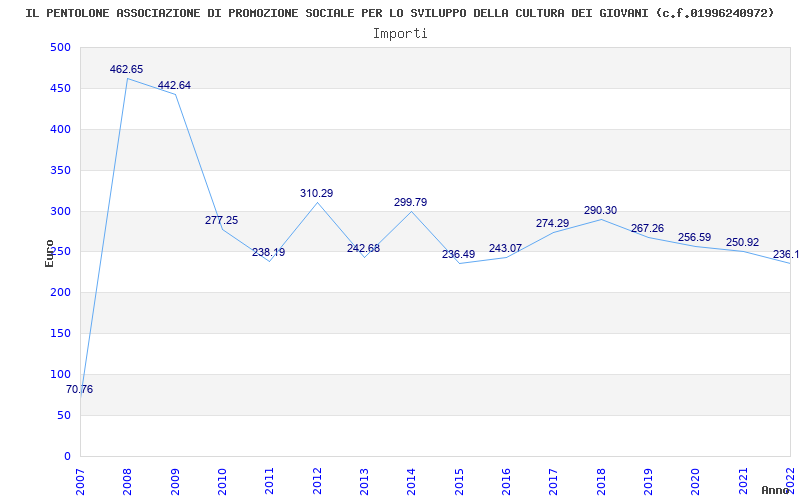
Task: Select the 2019 x-axis year label
Action: click(648, 481)
